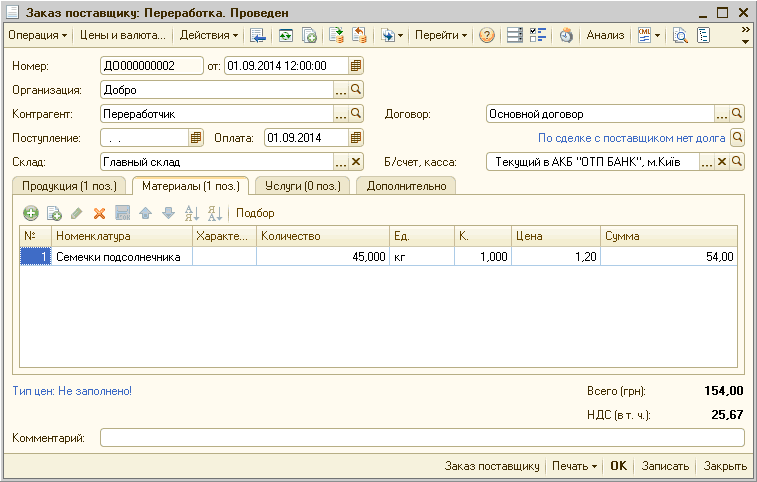The image size is (757, 482).
Task: Clear the Б/счет, касса field with X
Action: 722,162
